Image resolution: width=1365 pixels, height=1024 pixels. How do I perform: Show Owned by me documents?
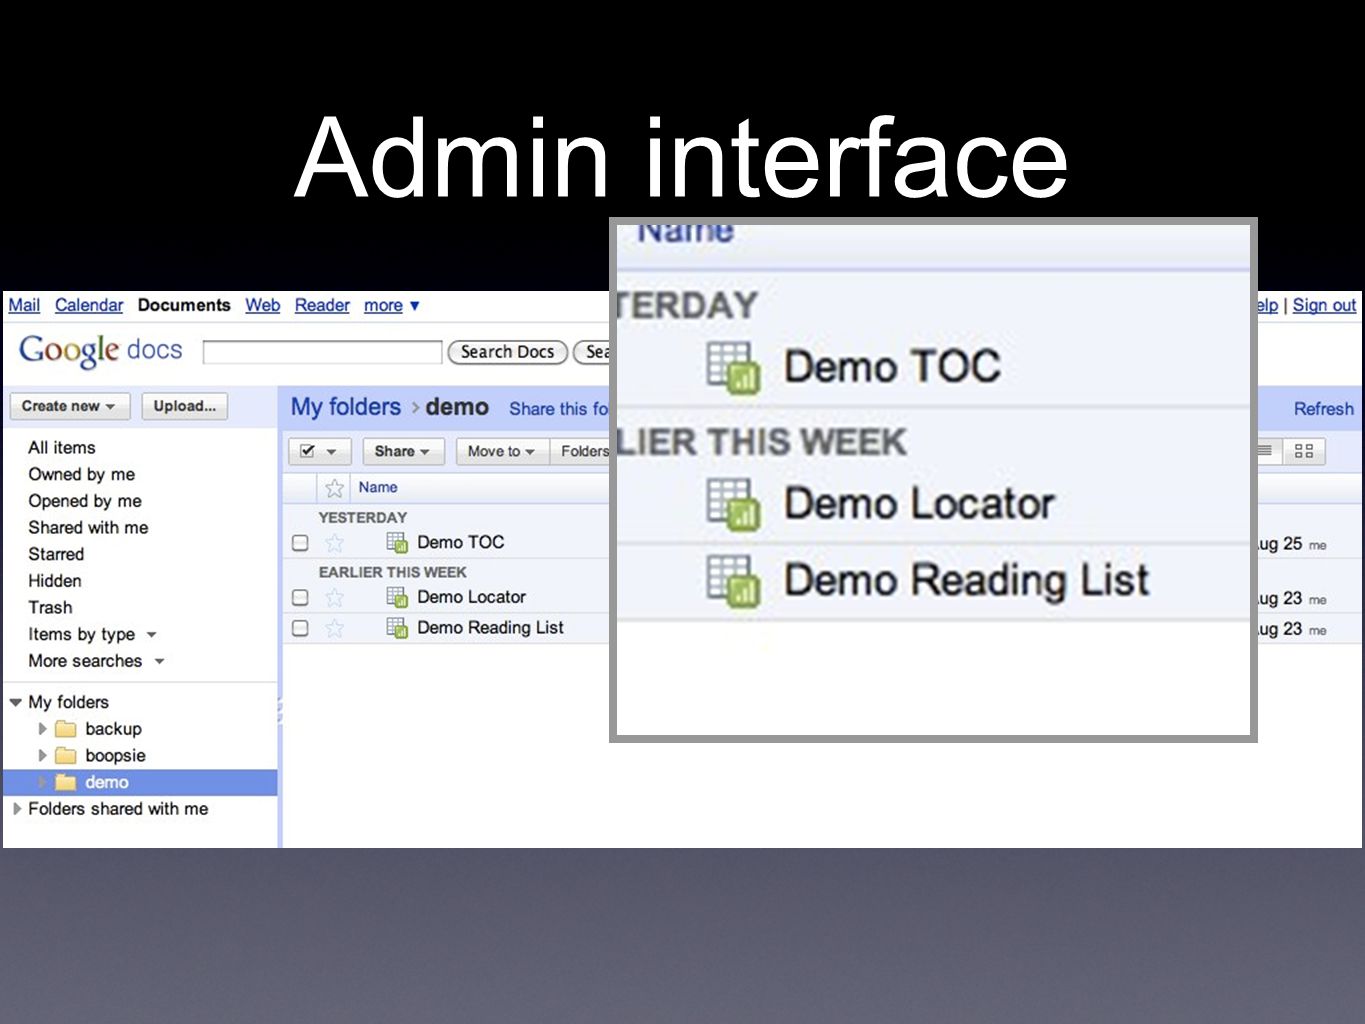[x=82, y=474]
